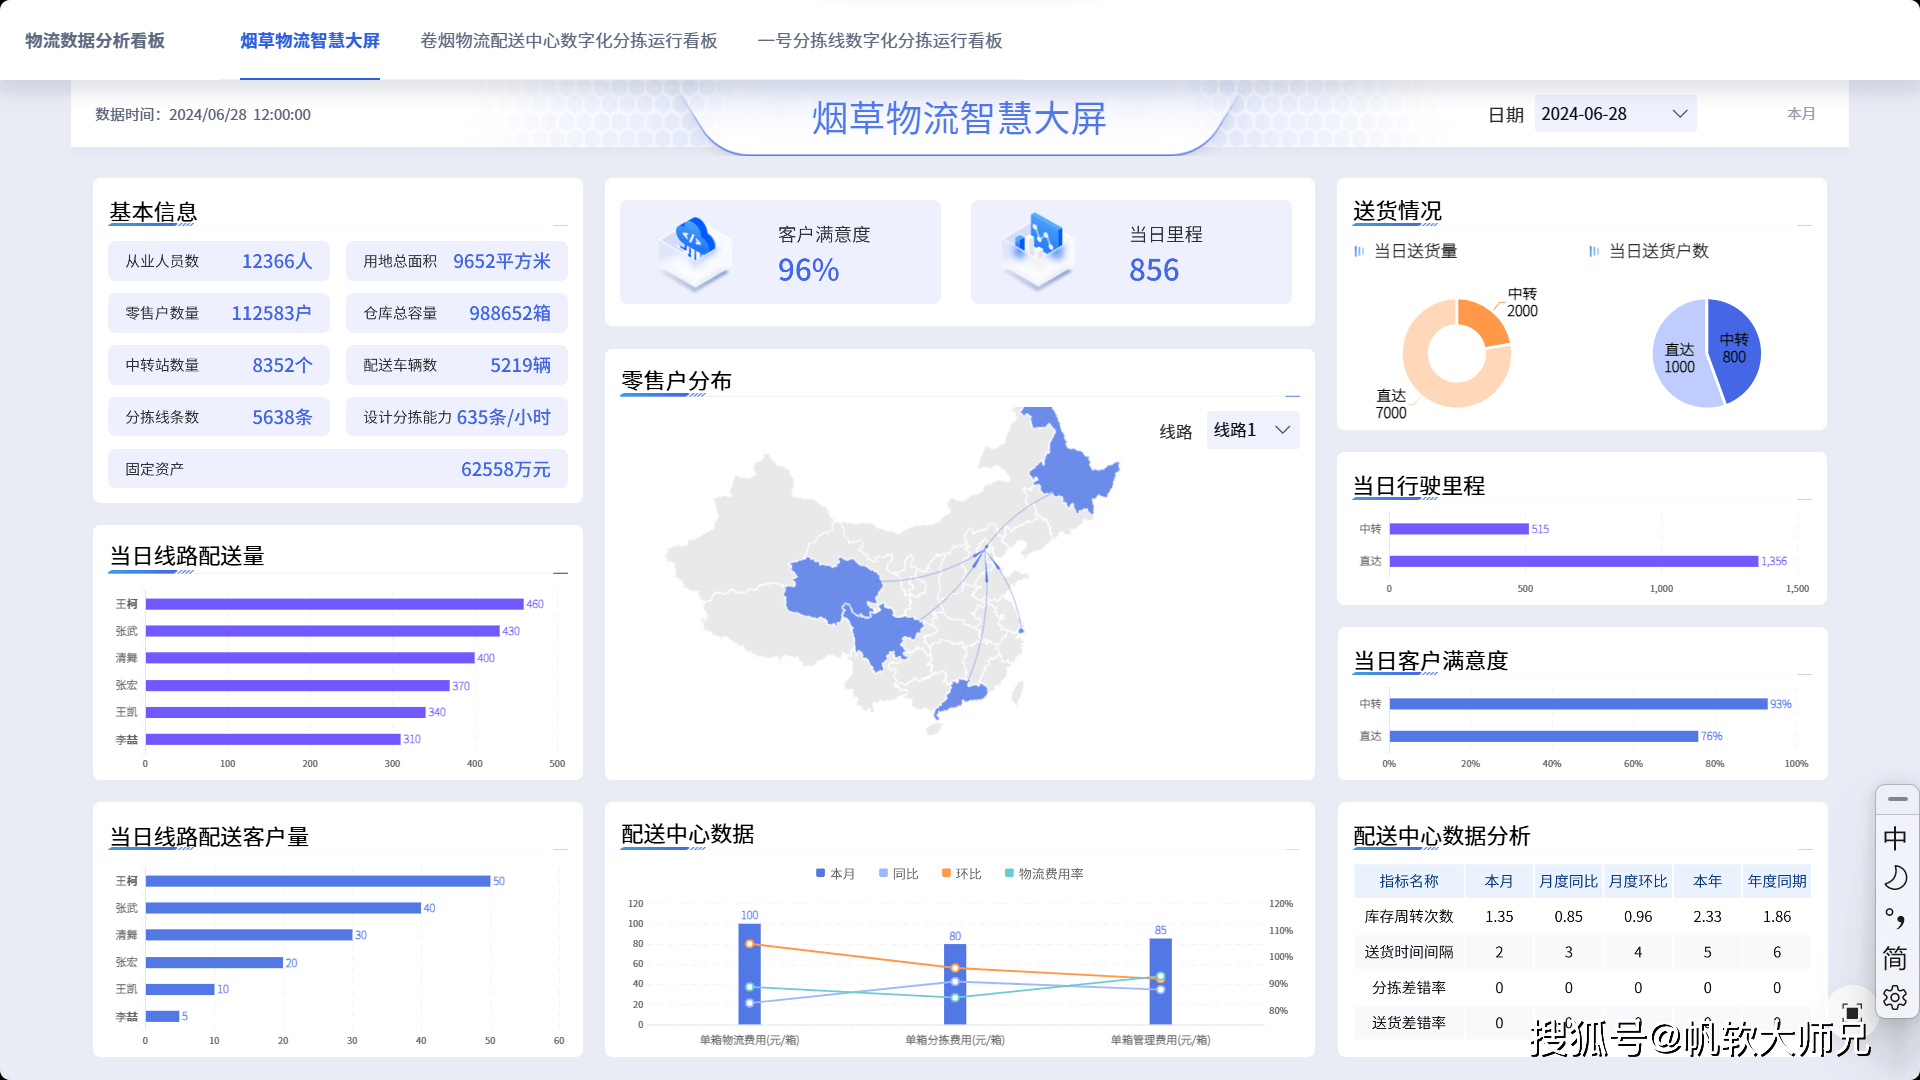Toggle the 环比 legend series
The width and height of the screenshot is (1920, 1080).
[961, 873]
